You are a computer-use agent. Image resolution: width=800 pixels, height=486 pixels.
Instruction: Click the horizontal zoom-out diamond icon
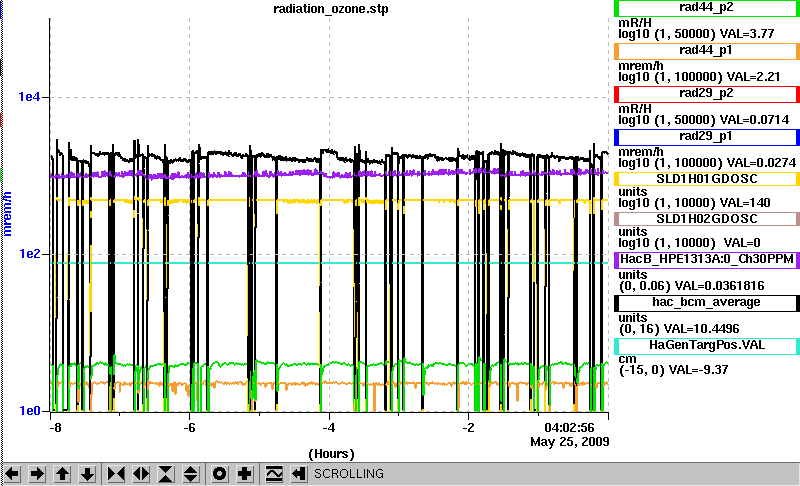point(141,474)
